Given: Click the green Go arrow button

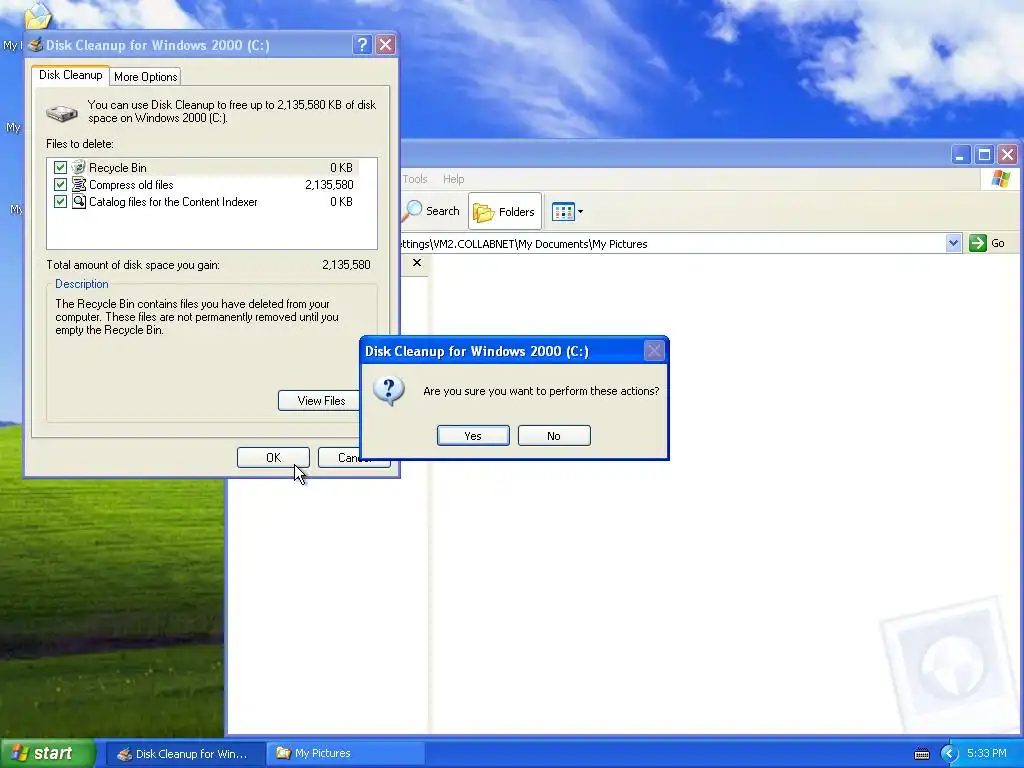Looking at the screenshot, I should click(x=978, y=244).
